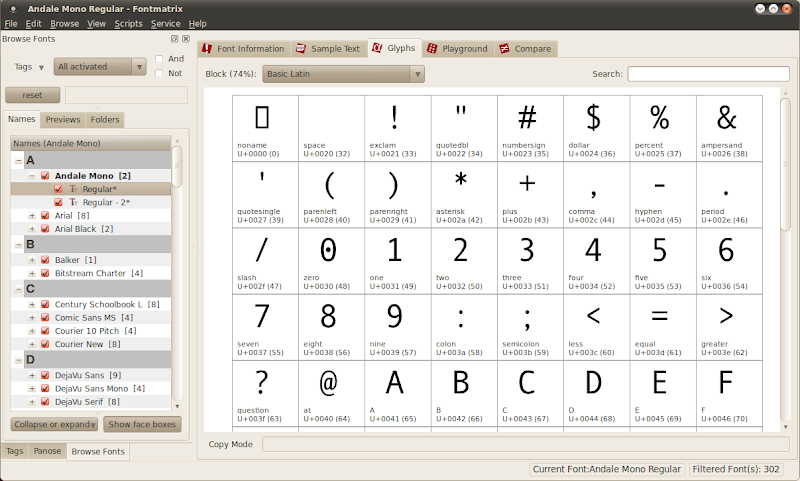Screen dimensions: 800x481
Task: Click the Show face boxes button
Action: click(x=142, y=424)
